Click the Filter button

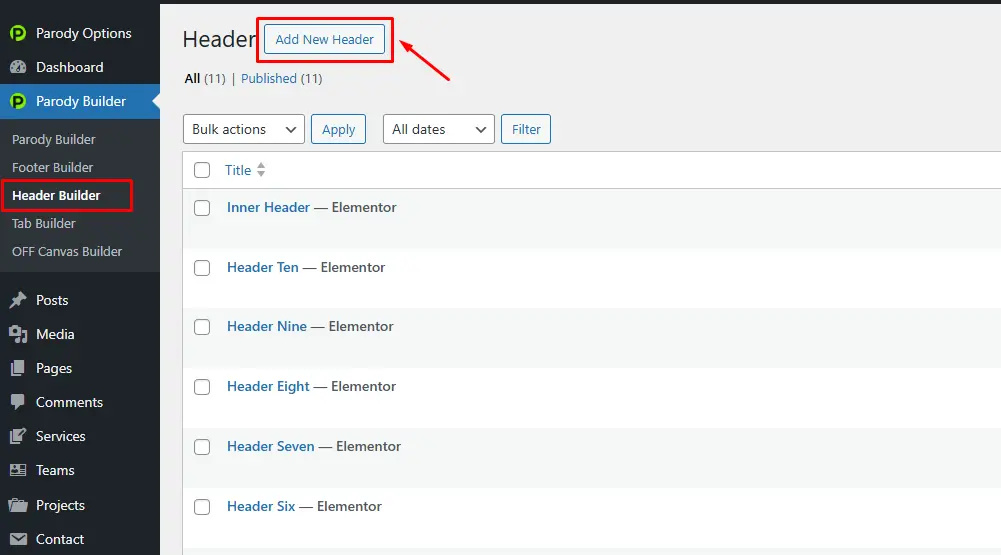[x=526, y=129]
